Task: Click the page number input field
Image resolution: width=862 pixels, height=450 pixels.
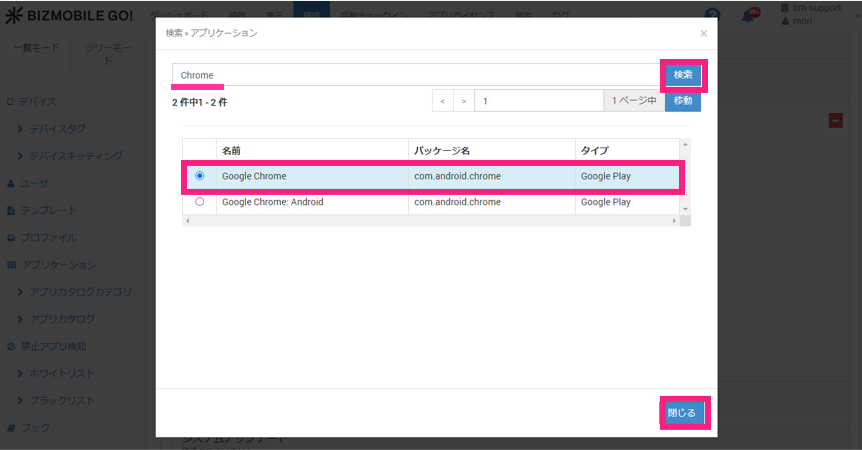Action: pyautogui.click(x=538, y=101)
